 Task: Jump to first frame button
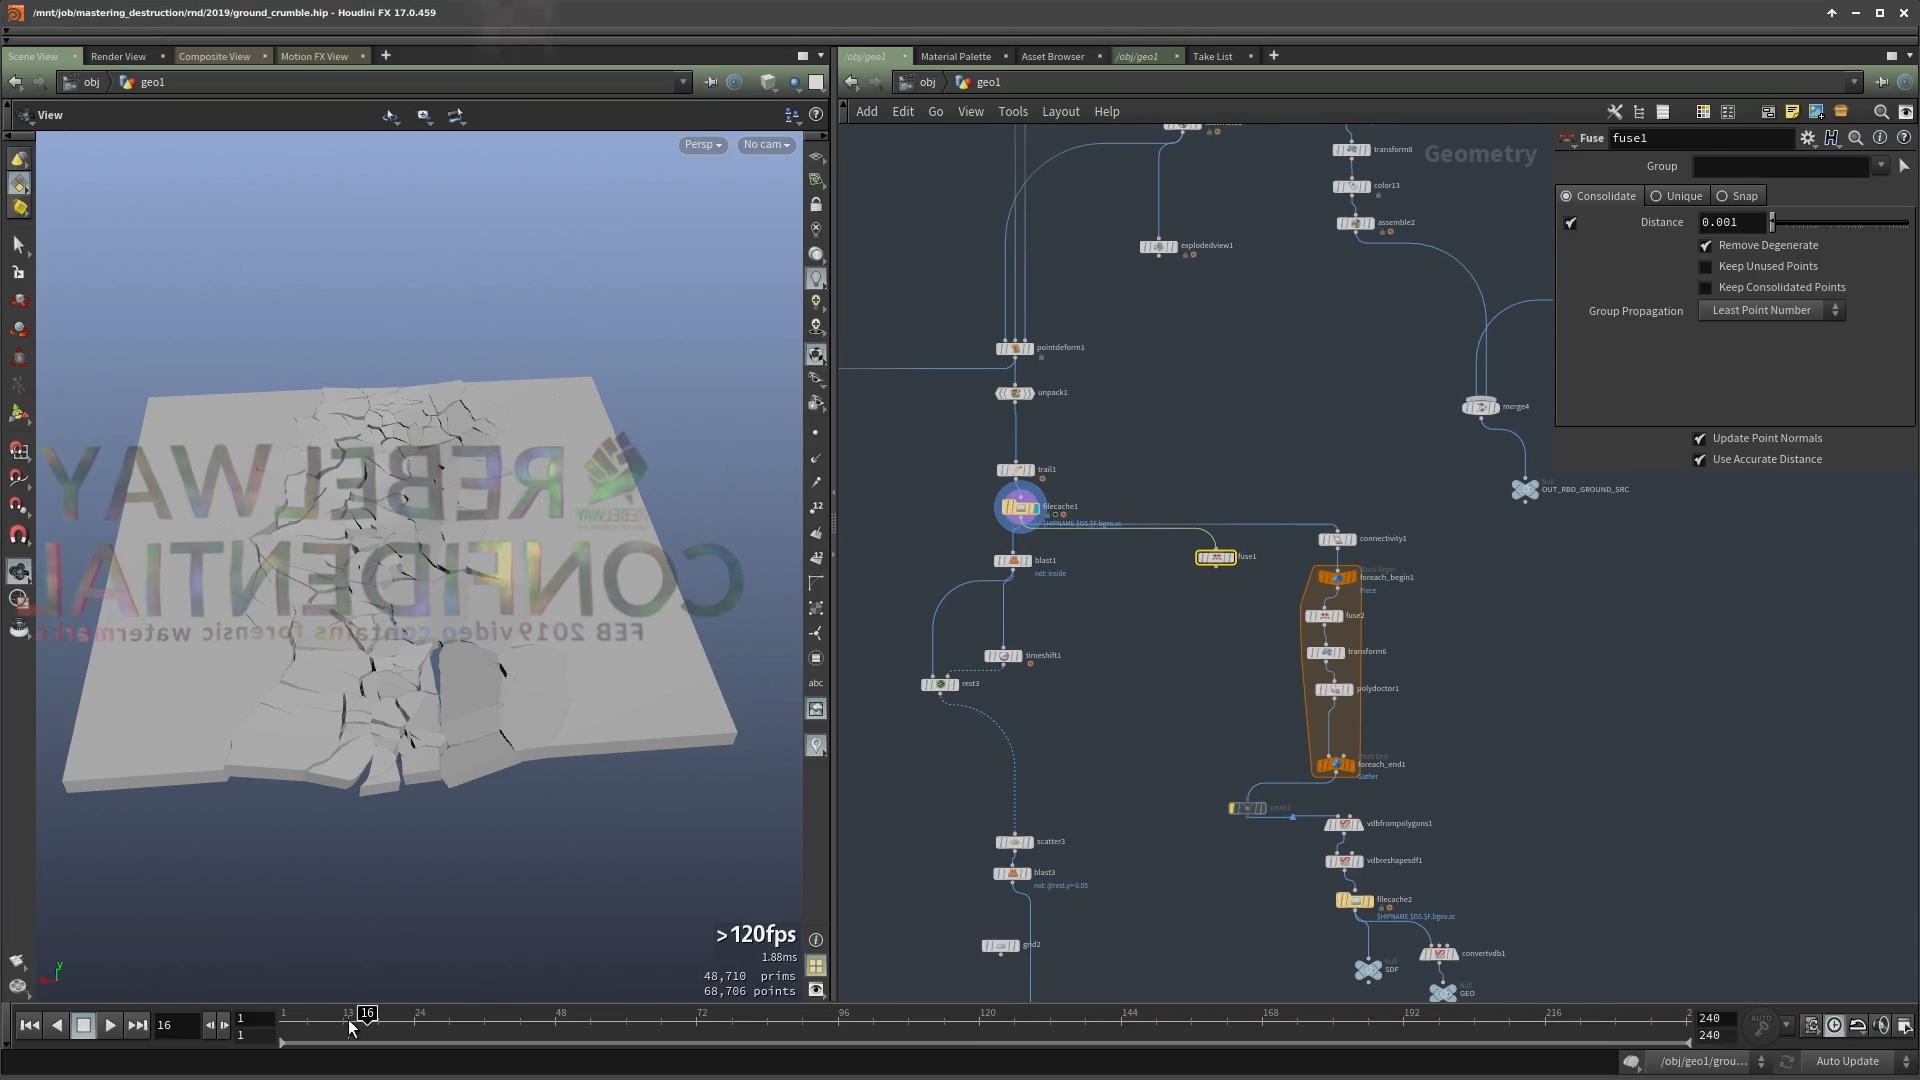[x=29, y=1025]
